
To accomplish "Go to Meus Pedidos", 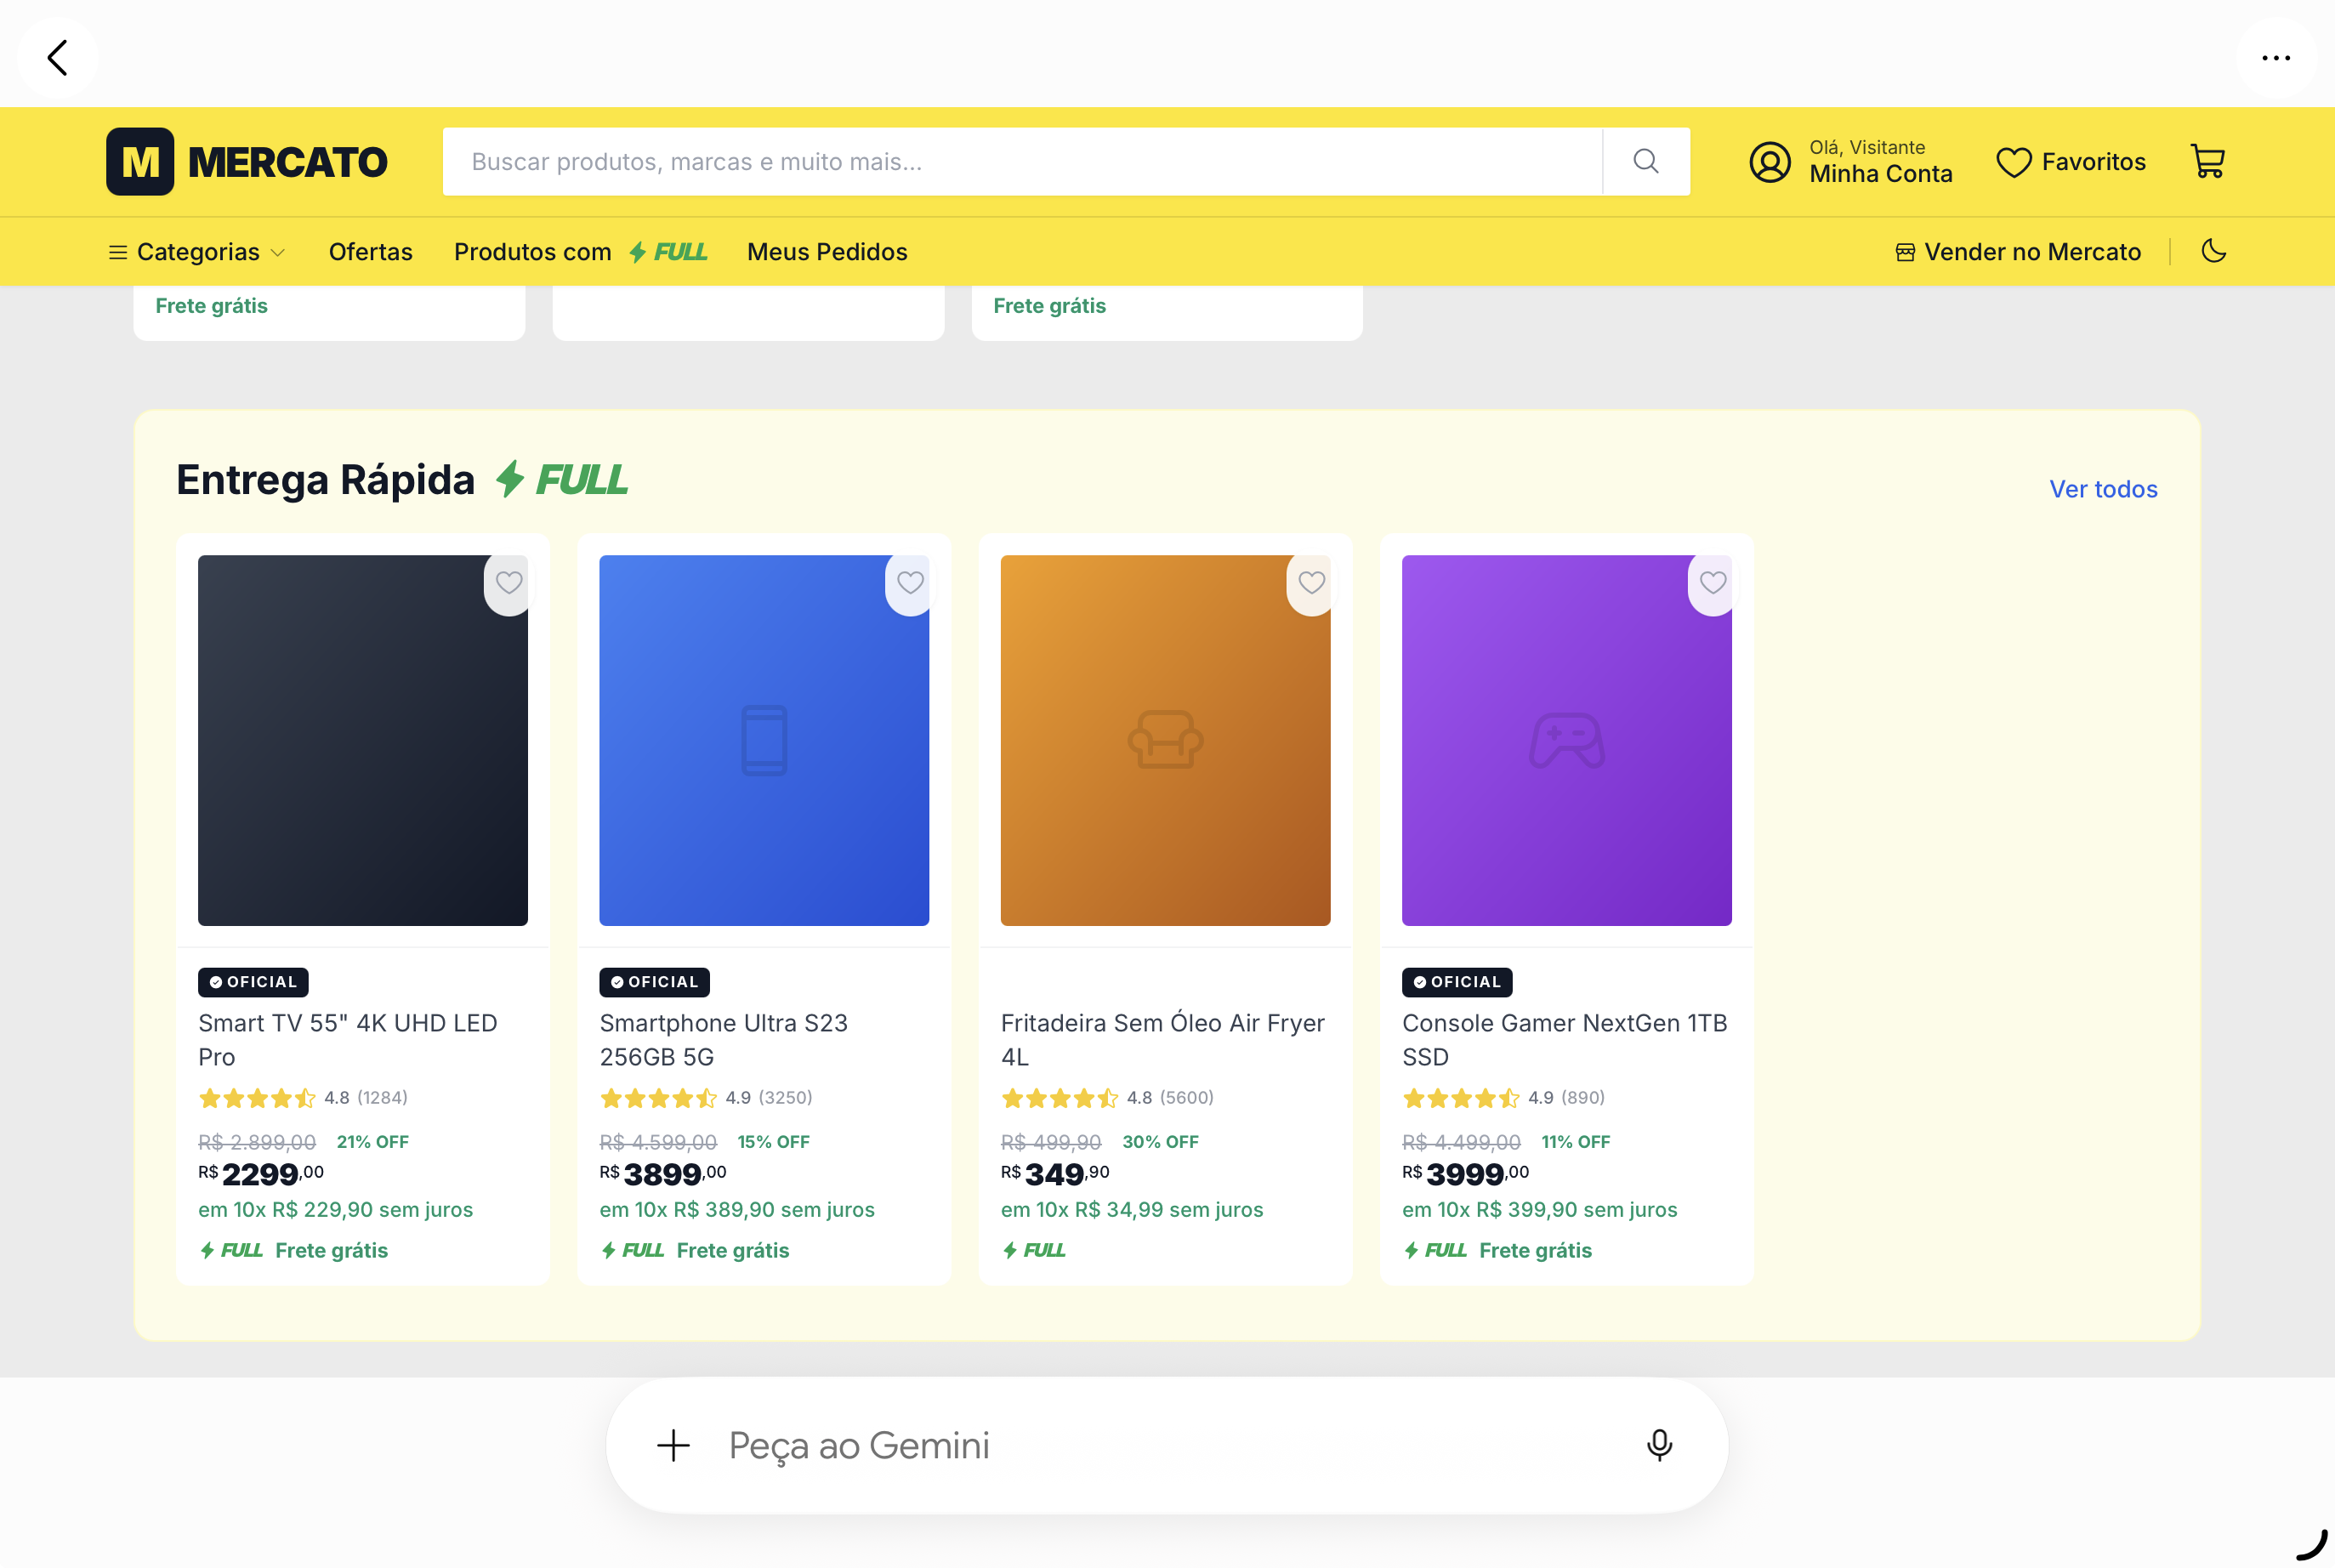I will (x=827, y=252).
